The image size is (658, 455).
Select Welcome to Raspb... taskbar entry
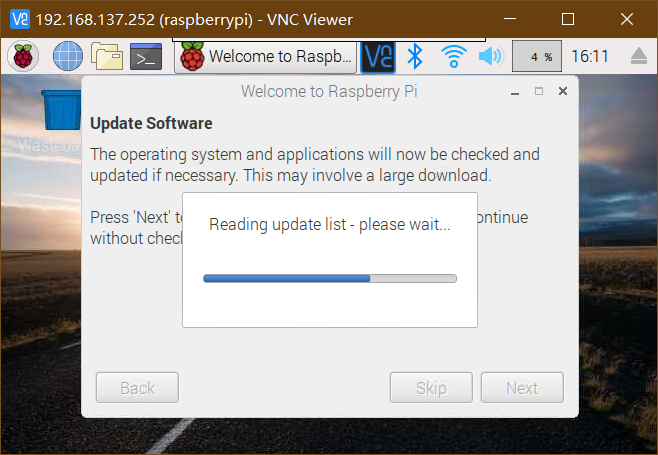pyautogui.click(x=265, y=56)
